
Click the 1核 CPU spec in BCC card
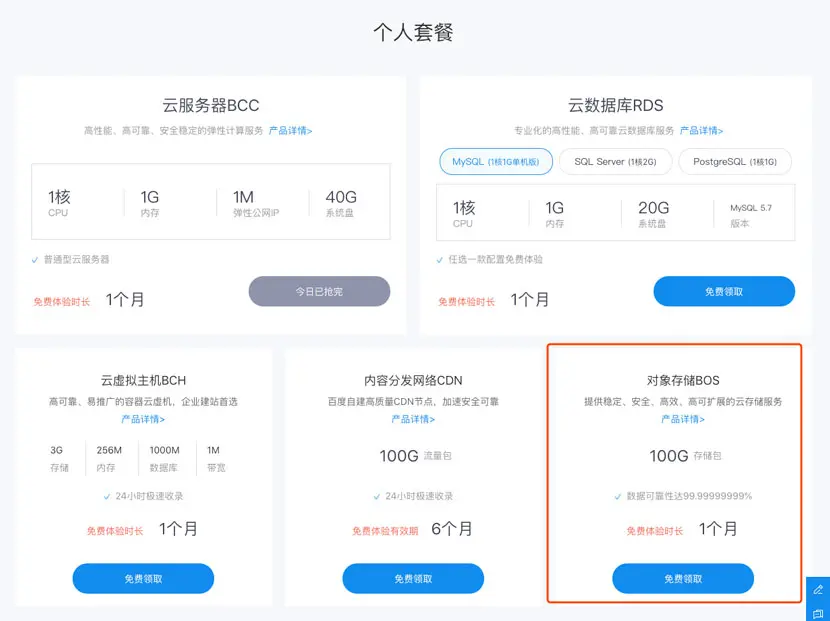(x=59, y=203)
